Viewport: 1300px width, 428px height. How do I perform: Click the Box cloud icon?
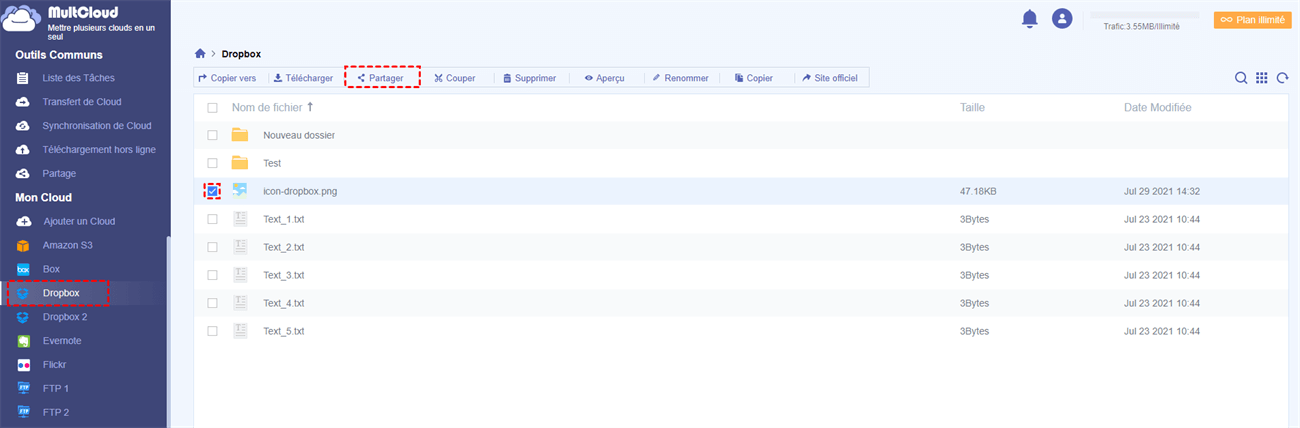[x=23, y=269]
